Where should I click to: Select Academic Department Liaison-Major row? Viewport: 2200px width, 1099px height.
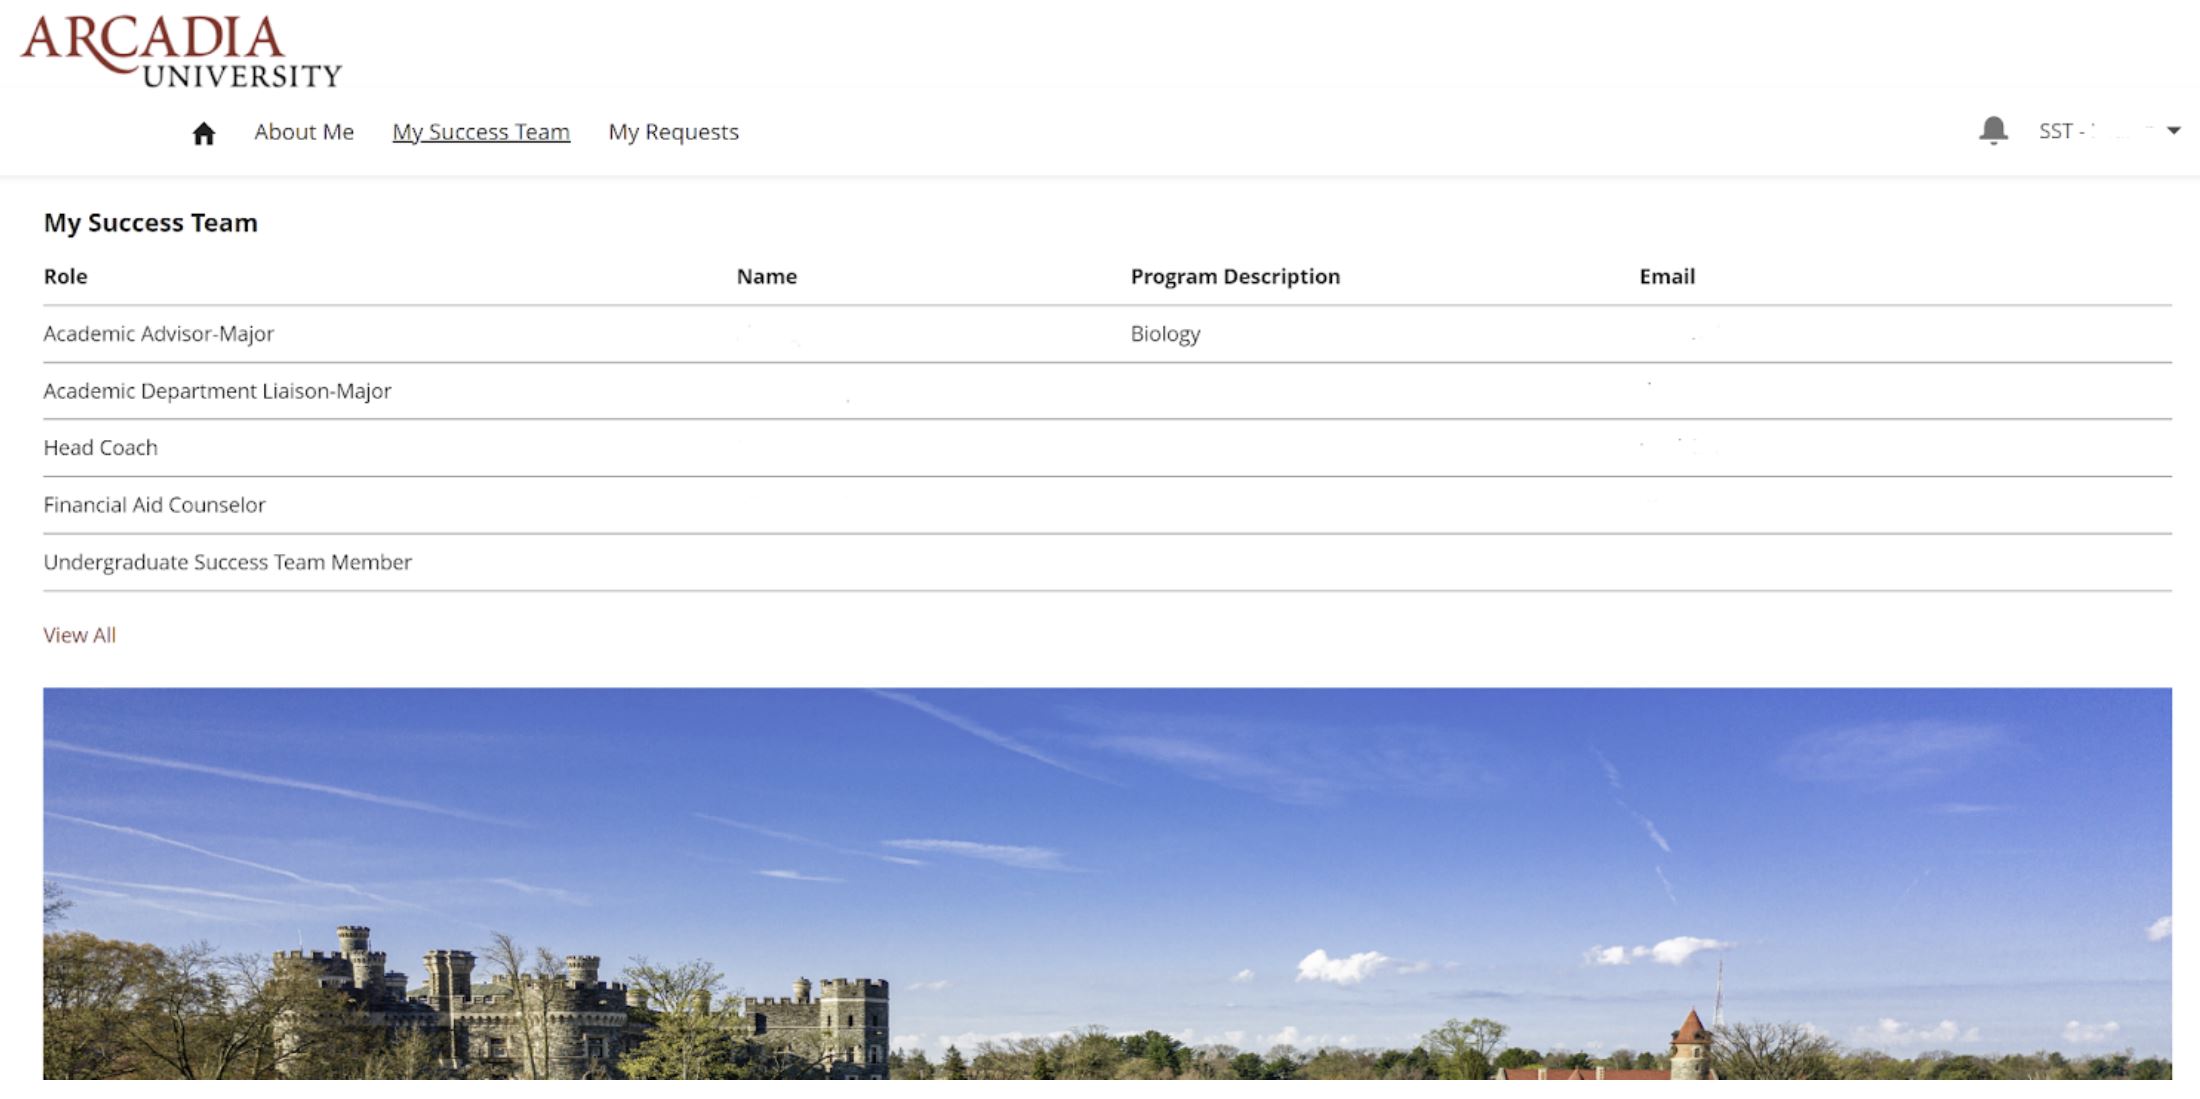click(217, 391)
